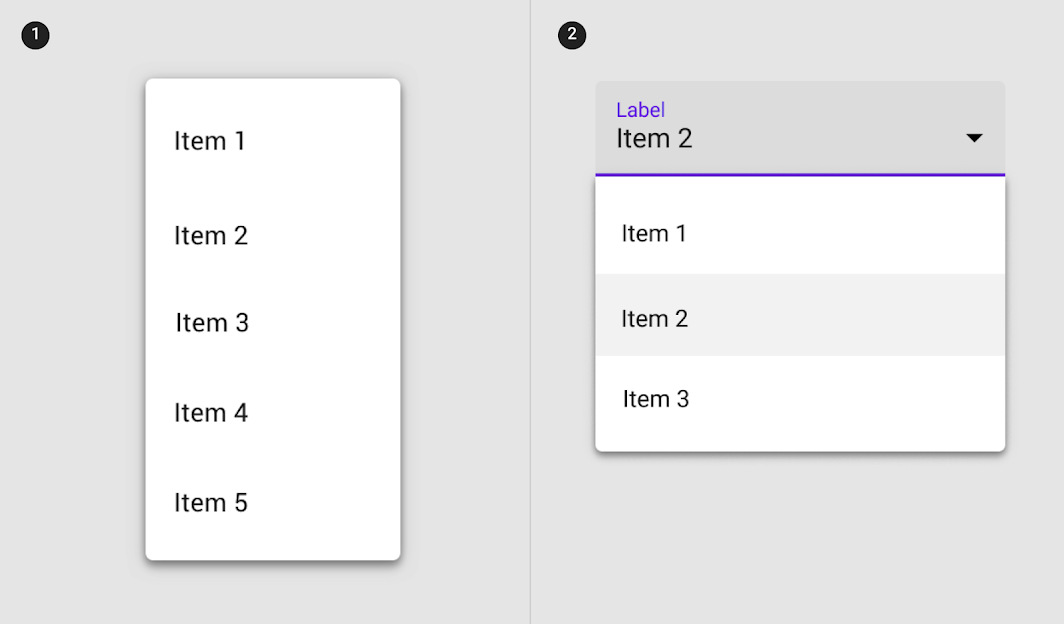The height and width of the screenshot is (624, 1064).
Task: Click the purple "Label" text
Action: (641, 110)
